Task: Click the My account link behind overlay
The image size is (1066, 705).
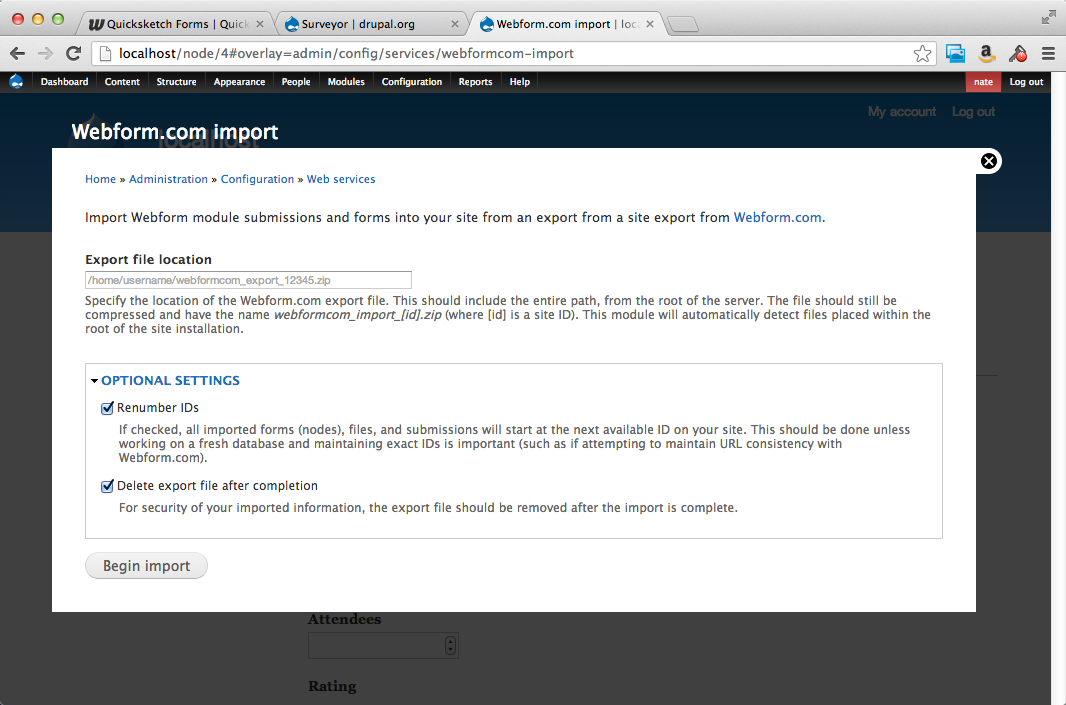Action: (902, 111)
